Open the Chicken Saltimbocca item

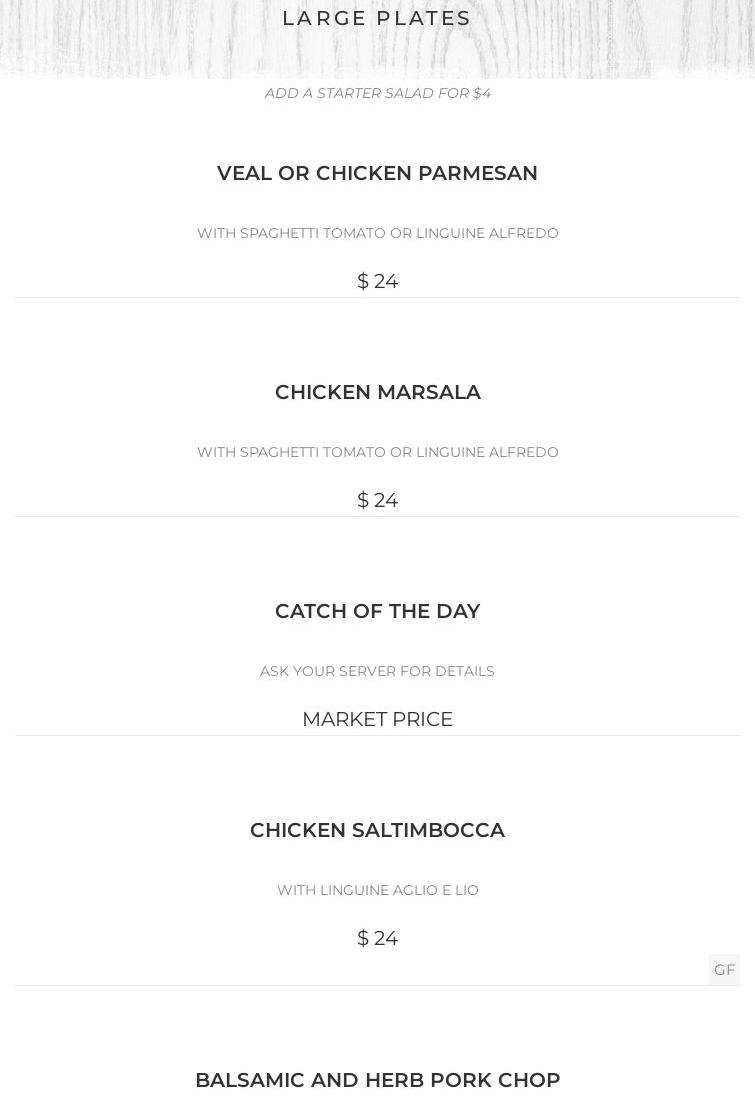coord(377,830)
